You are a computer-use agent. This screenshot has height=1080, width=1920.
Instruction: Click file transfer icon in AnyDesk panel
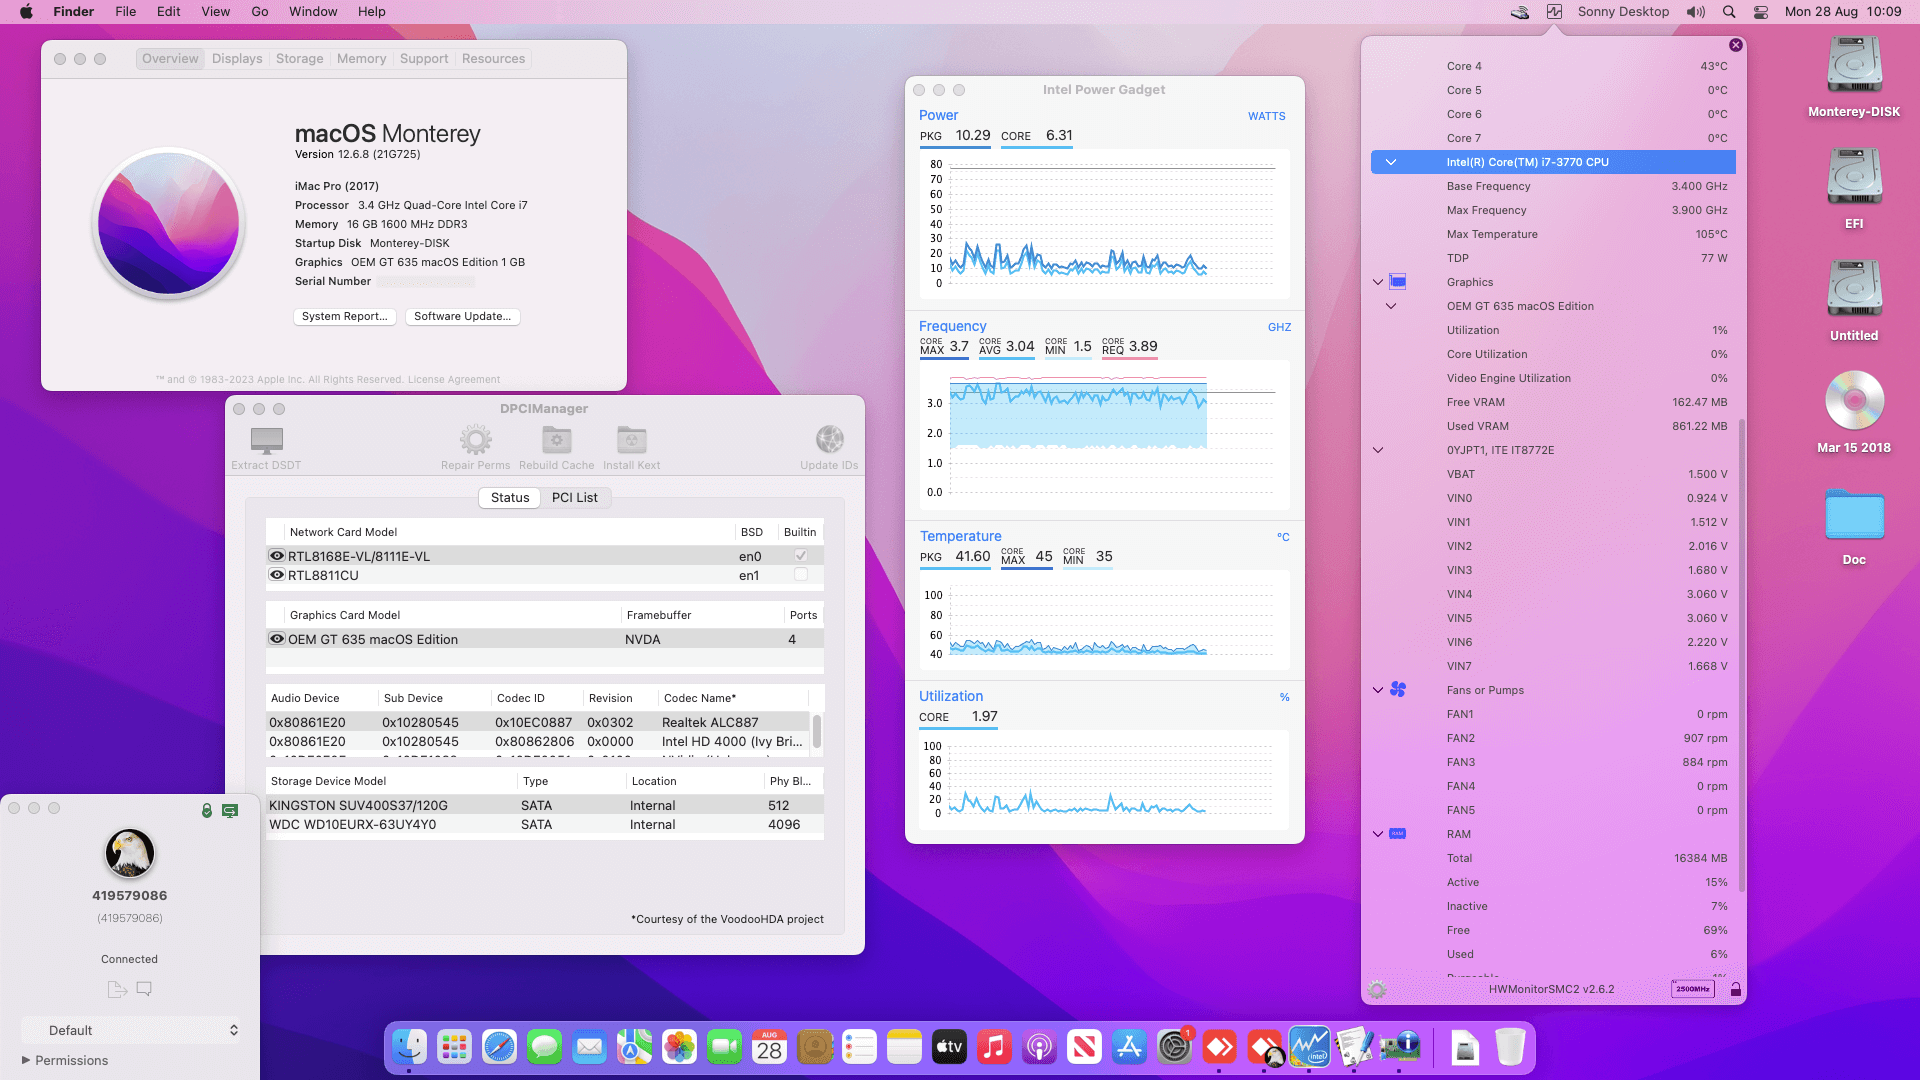pos(117,989)
